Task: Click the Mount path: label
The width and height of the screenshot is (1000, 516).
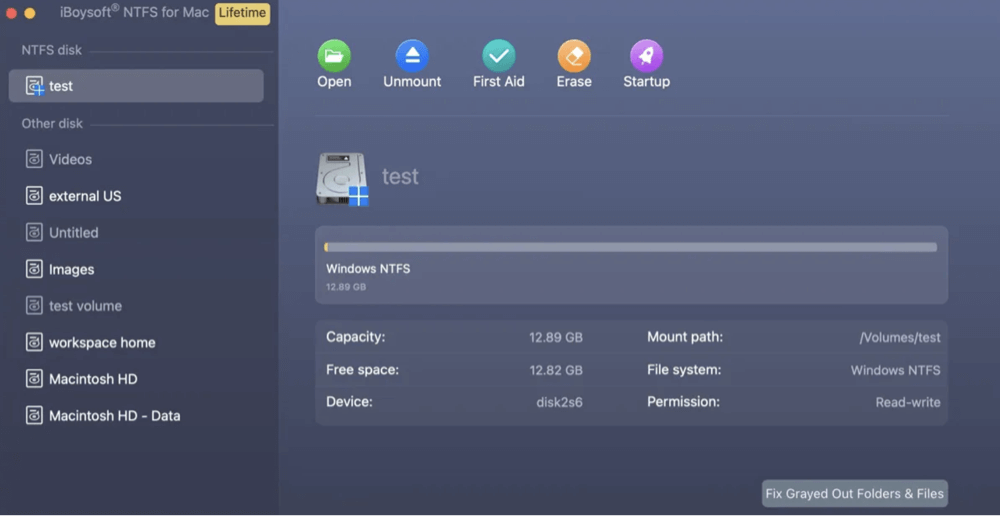Action: [685, 337]
